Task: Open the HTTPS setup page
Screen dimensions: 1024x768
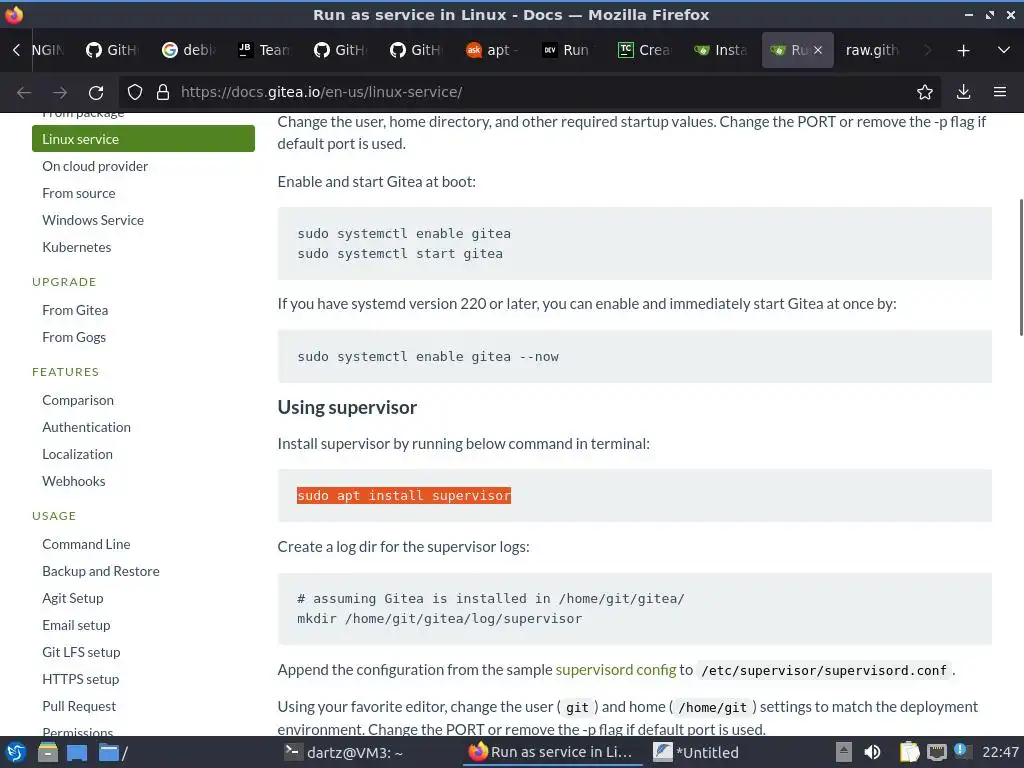Action: [80, 679]
